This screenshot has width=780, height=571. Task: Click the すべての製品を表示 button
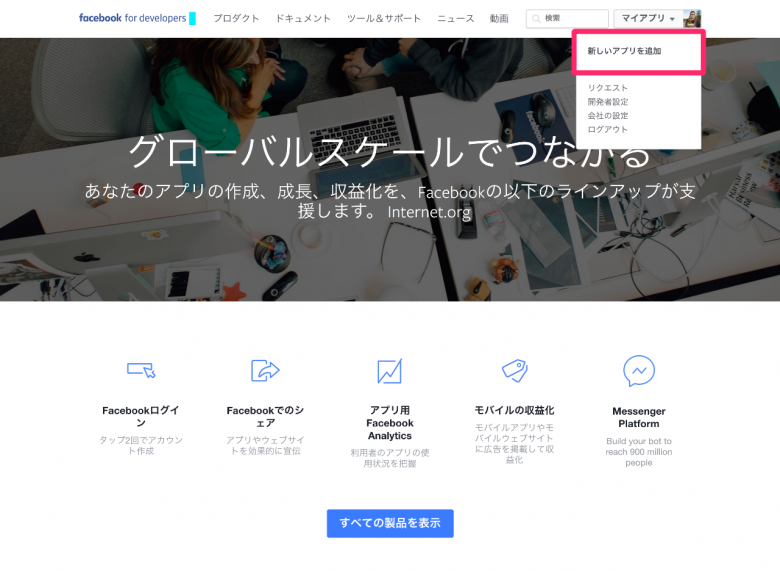[390, 523]
